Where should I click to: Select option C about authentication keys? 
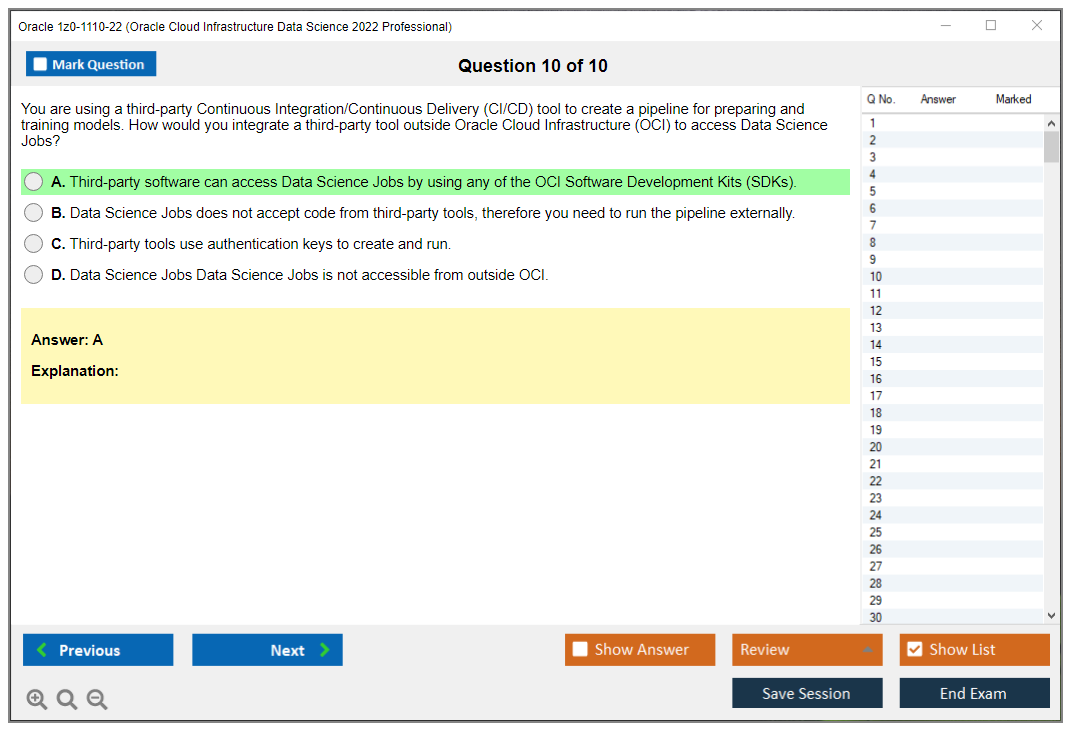[x=34, y=244]
